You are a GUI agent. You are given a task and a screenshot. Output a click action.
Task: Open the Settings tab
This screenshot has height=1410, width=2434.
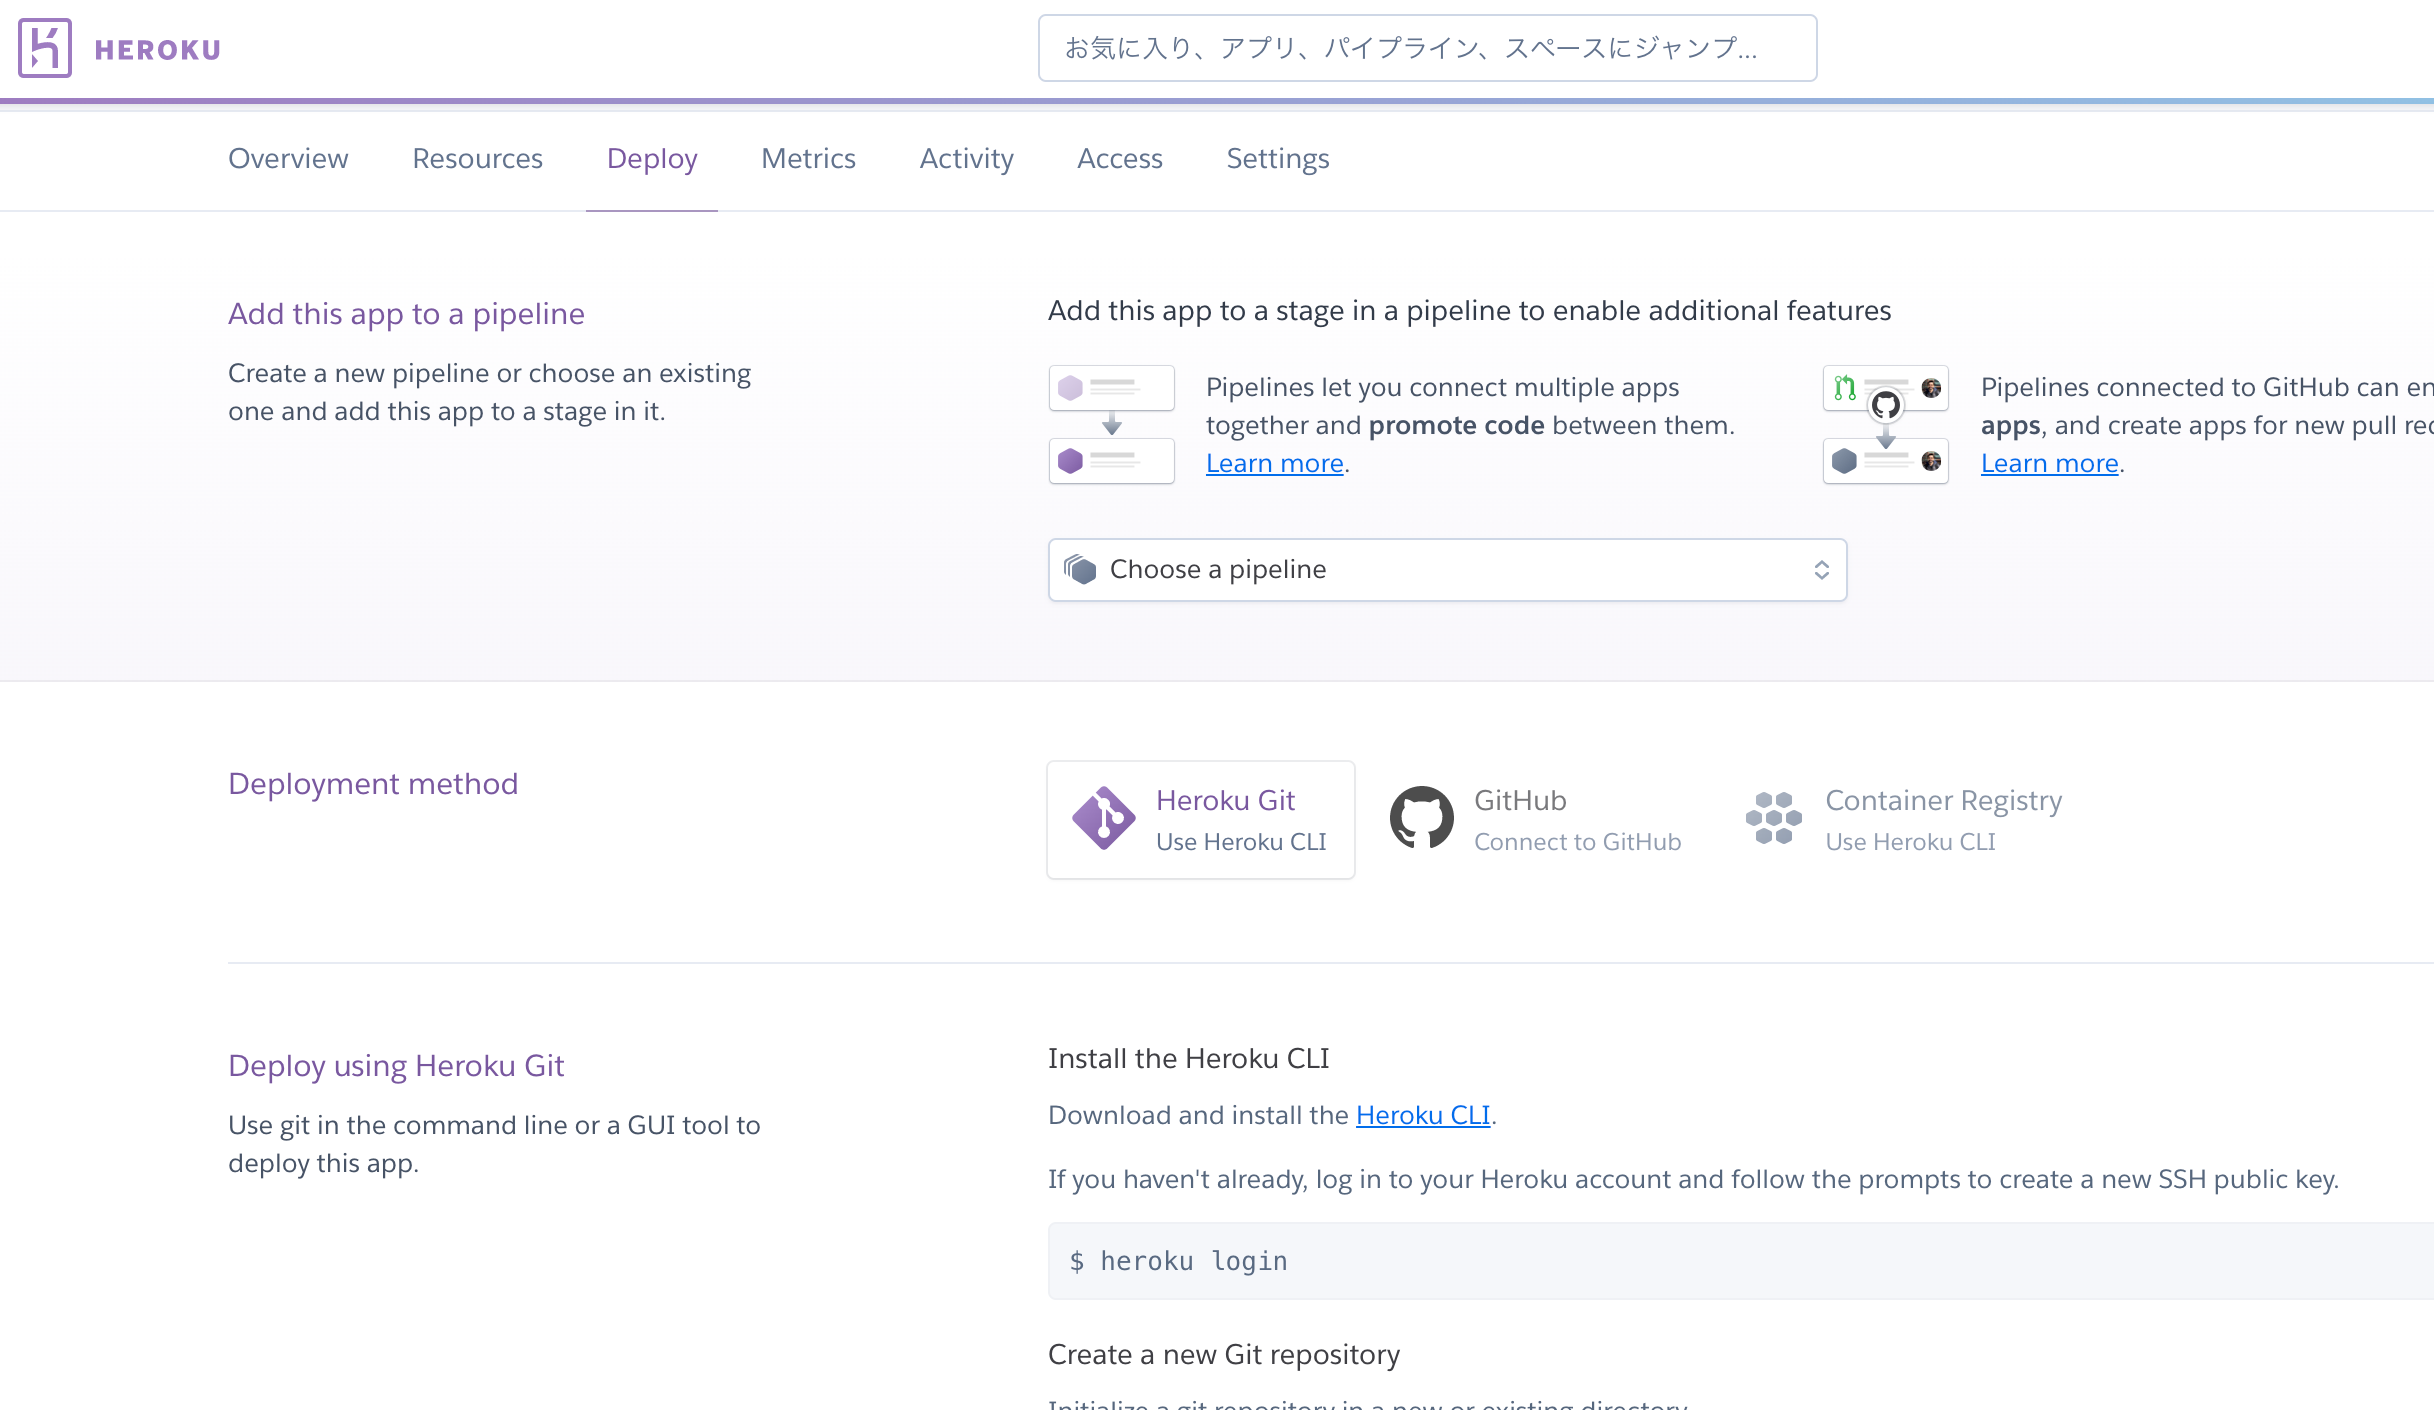1278,158
